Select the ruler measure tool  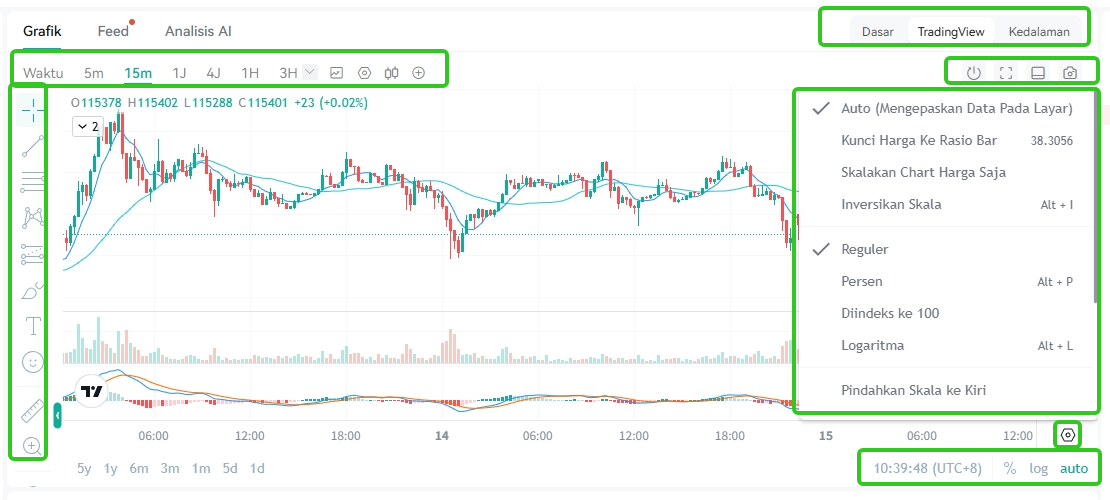tap(33, 411)
